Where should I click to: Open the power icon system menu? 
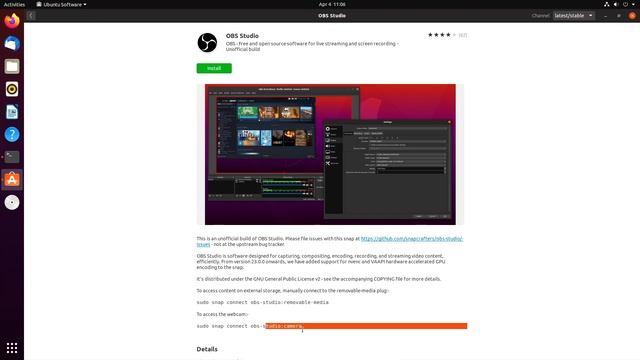click(625, 4)
